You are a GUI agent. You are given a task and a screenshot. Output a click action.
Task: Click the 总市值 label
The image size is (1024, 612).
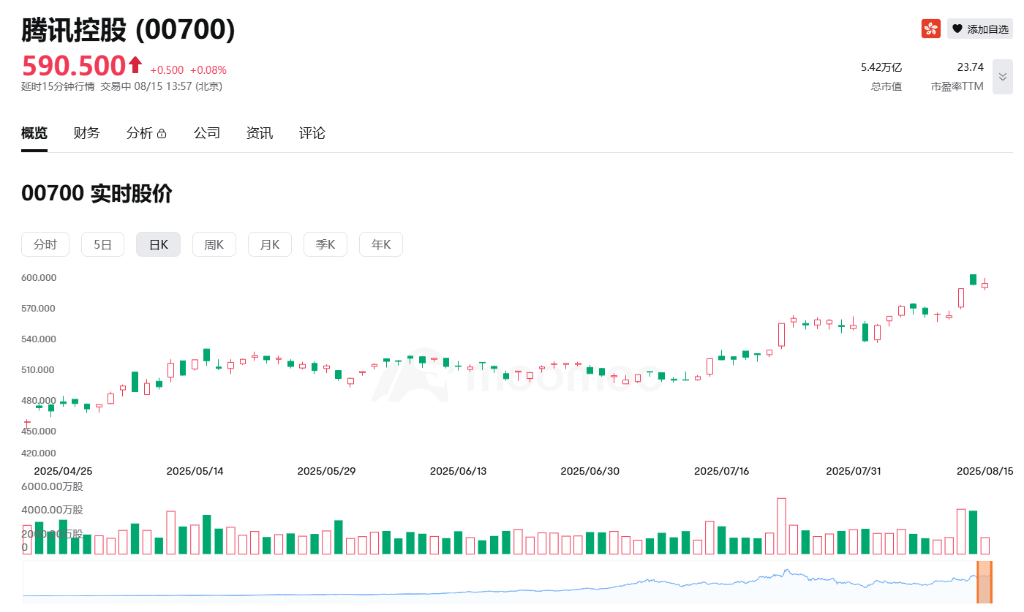[886, 86]
